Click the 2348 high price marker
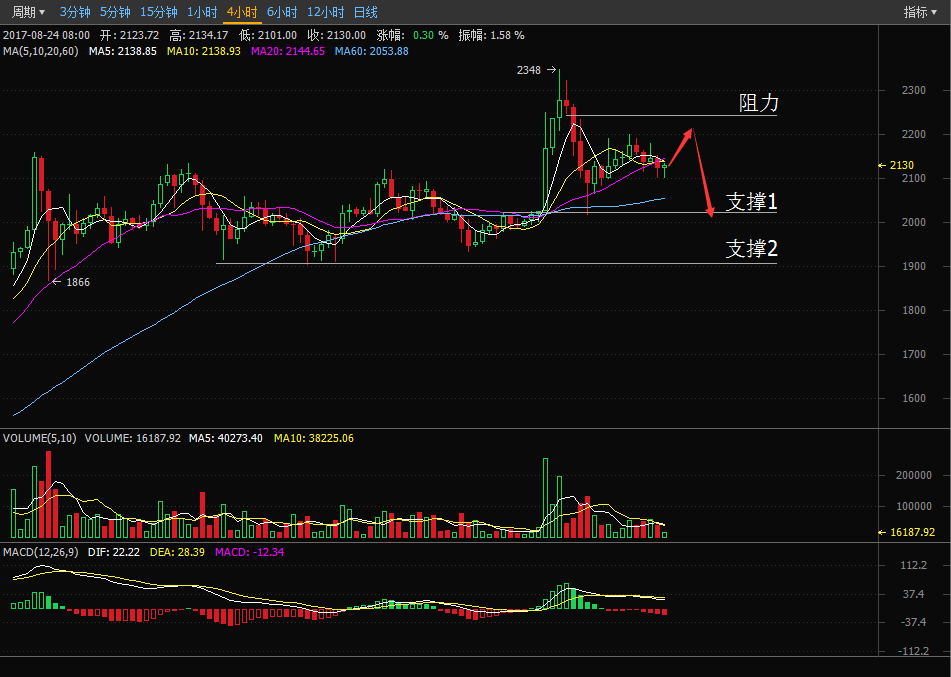 (529, 70)
